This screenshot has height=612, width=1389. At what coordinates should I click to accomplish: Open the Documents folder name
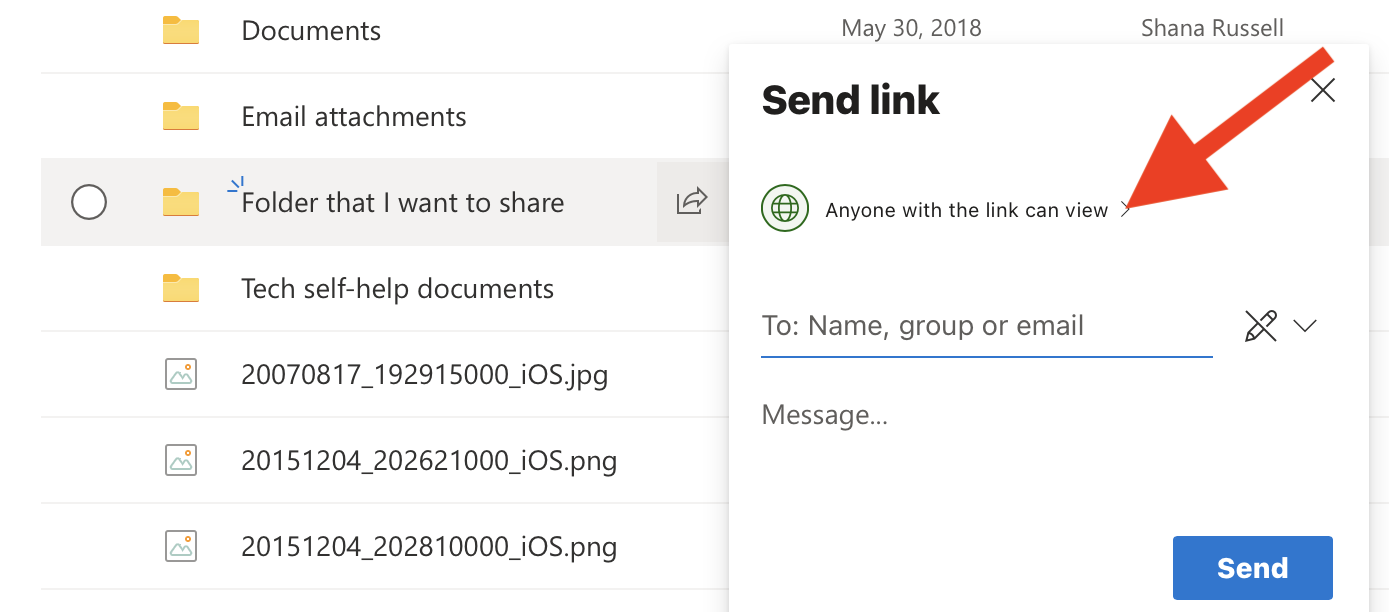(x=311, y=30)
